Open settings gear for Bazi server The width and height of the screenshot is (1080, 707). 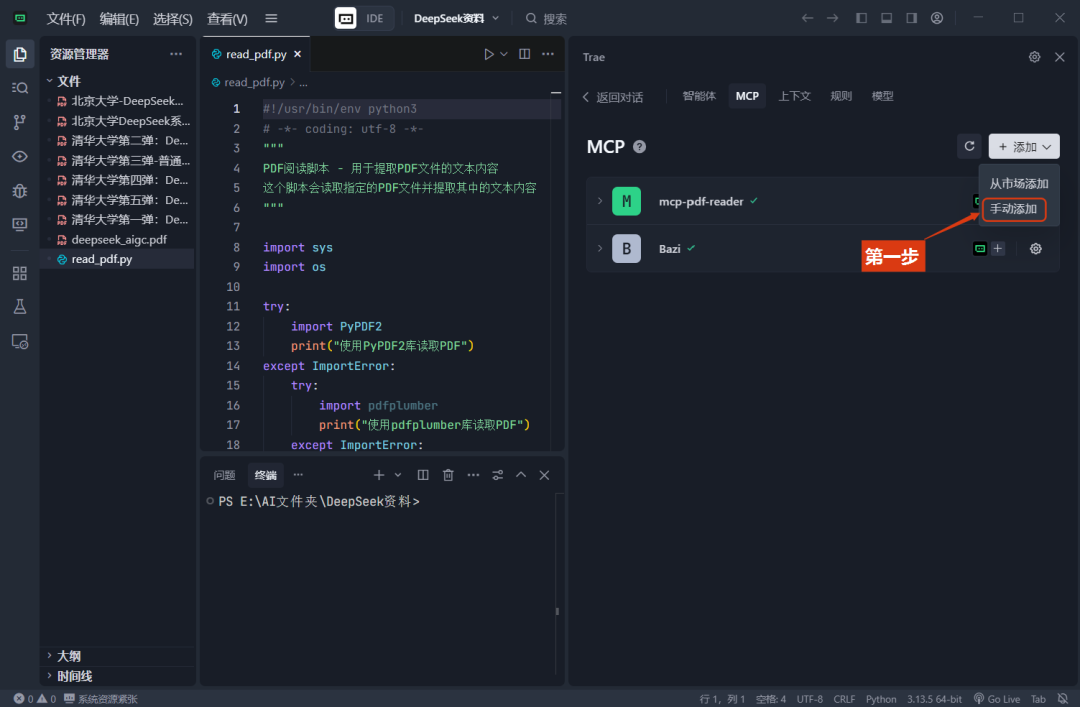[x=1036, y=249]
